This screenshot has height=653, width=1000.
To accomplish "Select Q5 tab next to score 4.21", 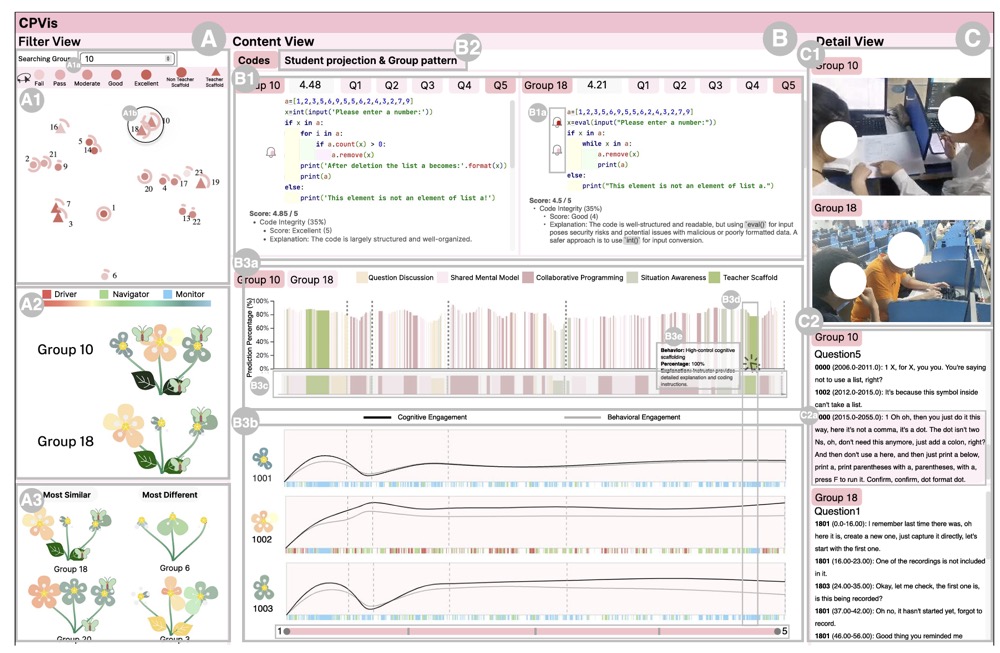I will 788,85.
